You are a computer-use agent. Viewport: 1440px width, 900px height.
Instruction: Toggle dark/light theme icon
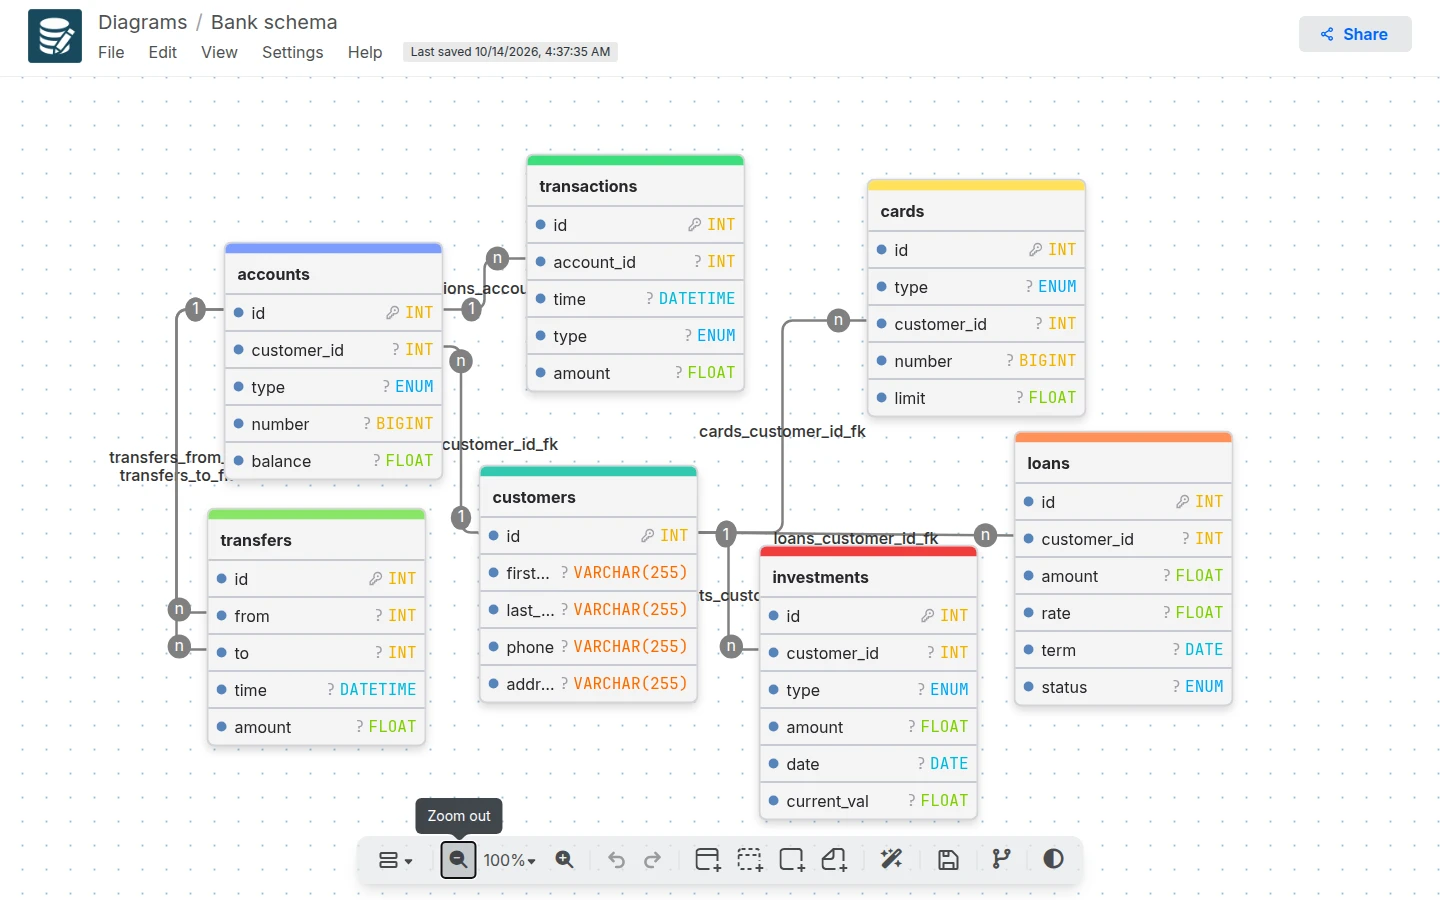coord(1053,859)
